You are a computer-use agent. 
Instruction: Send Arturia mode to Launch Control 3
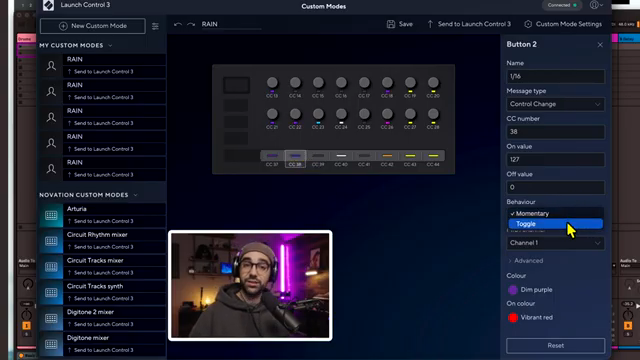tap(100, 221)
